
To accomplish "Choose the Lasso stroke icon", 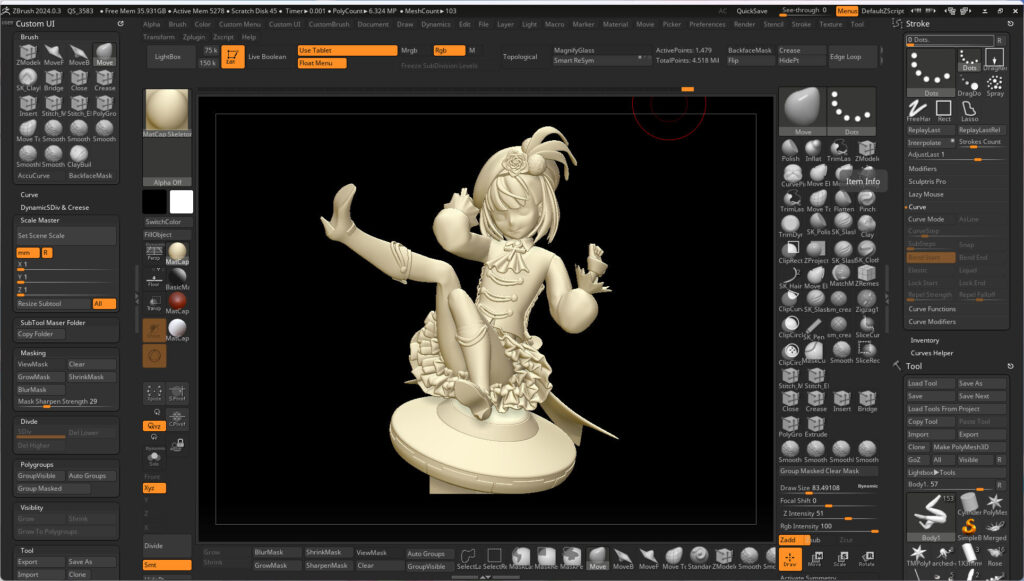I will (969, 110).
